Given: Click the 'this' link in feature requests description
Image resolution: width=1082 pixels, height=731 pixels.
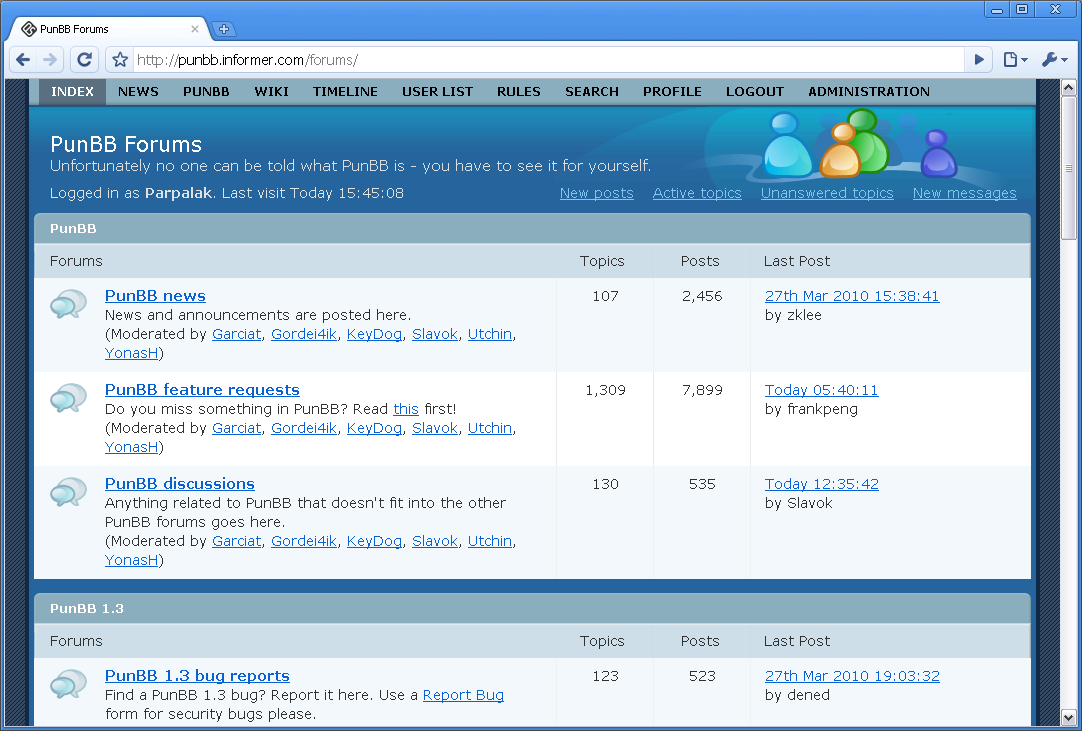Looking at the screenshot, I should pyautogui.click(x=406, y=409).
